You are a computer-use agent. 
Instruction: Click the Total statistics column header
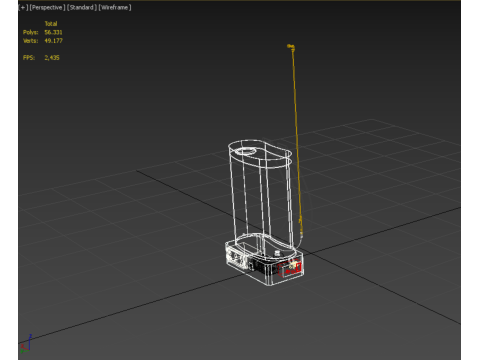coord(51,24)
